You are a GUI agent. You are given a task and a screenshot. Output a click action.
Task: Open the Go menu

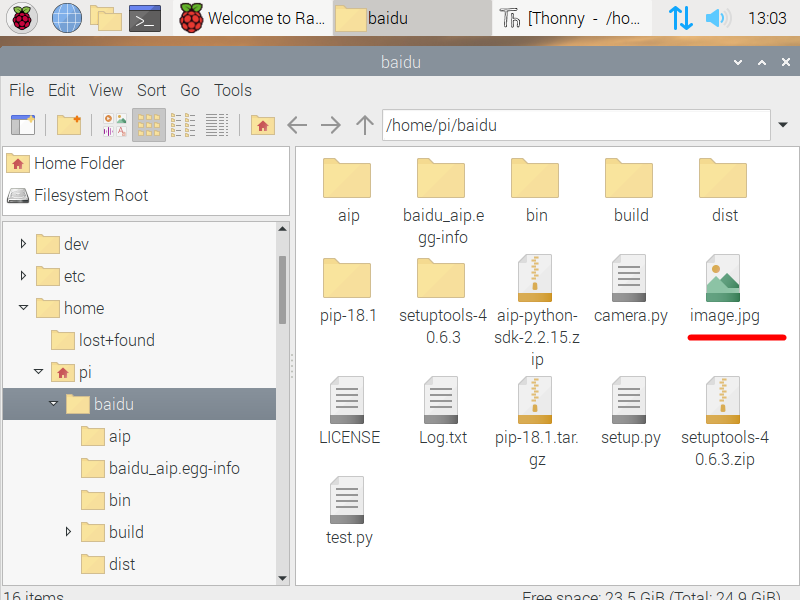[x=190, y=90]
